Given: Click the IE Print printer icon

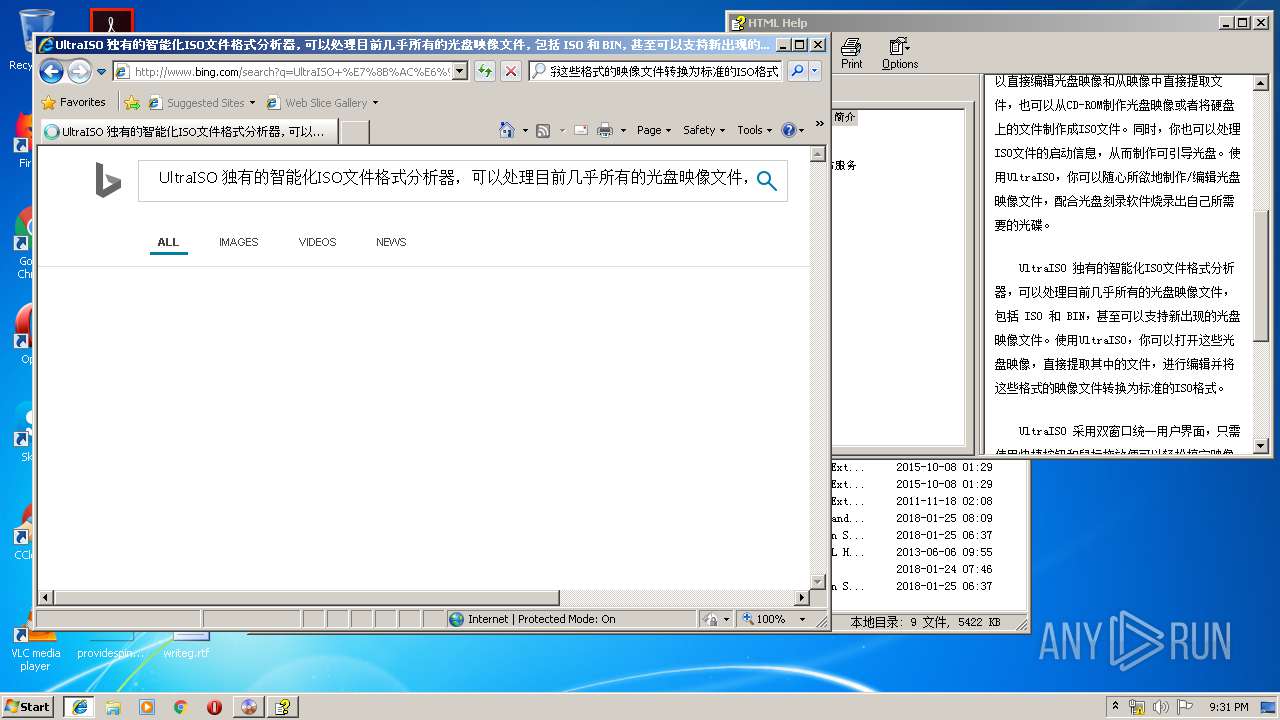Looking at the screenshot, I should (x=605, y=130).
